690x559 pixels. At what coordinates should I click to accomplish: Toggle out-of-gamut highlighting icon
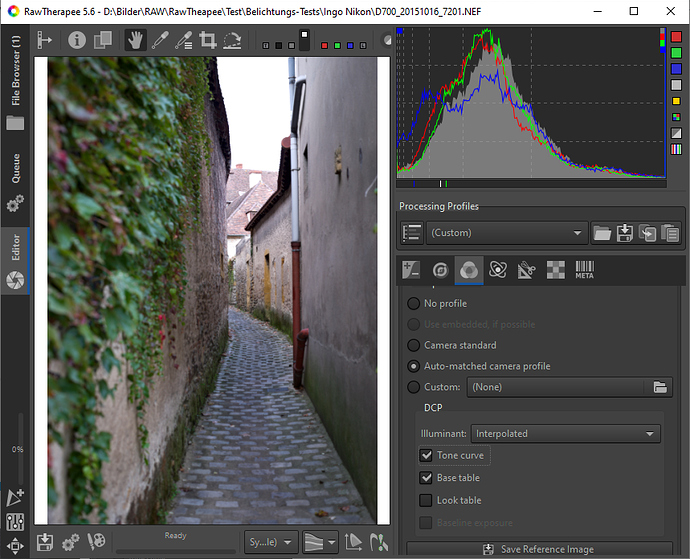[378, 542]
